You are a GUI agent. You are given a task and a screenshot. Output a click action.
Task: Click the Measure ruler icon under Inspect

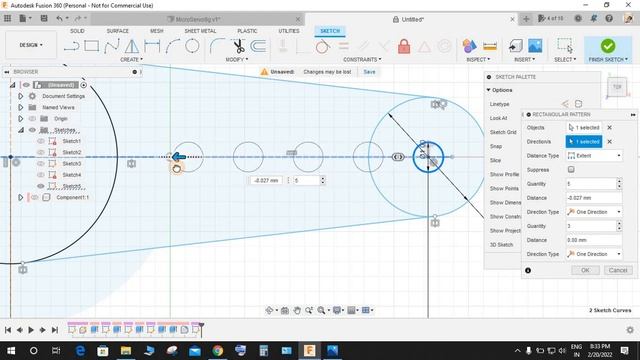(489, 47)
